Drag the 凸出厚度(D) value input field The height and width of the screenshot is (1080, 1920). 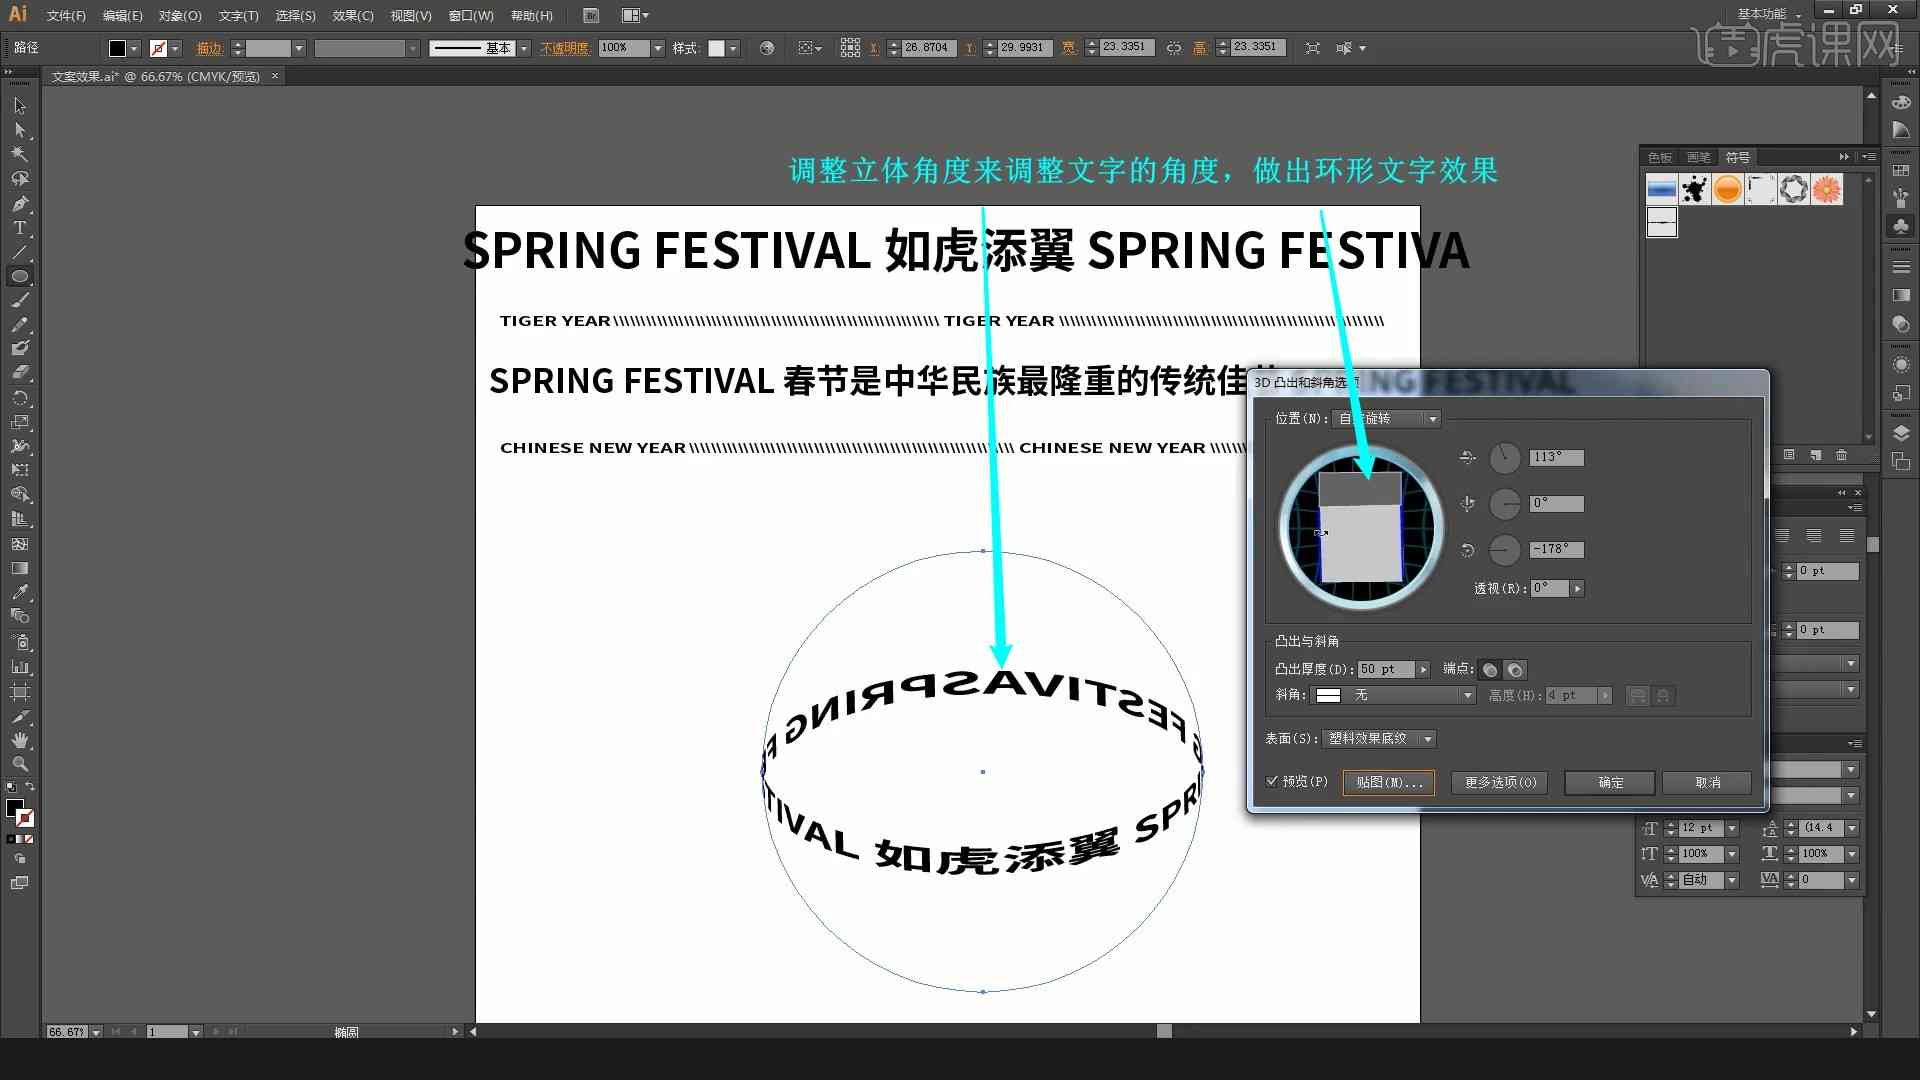pyautogui.click(x=1383, y=670)
